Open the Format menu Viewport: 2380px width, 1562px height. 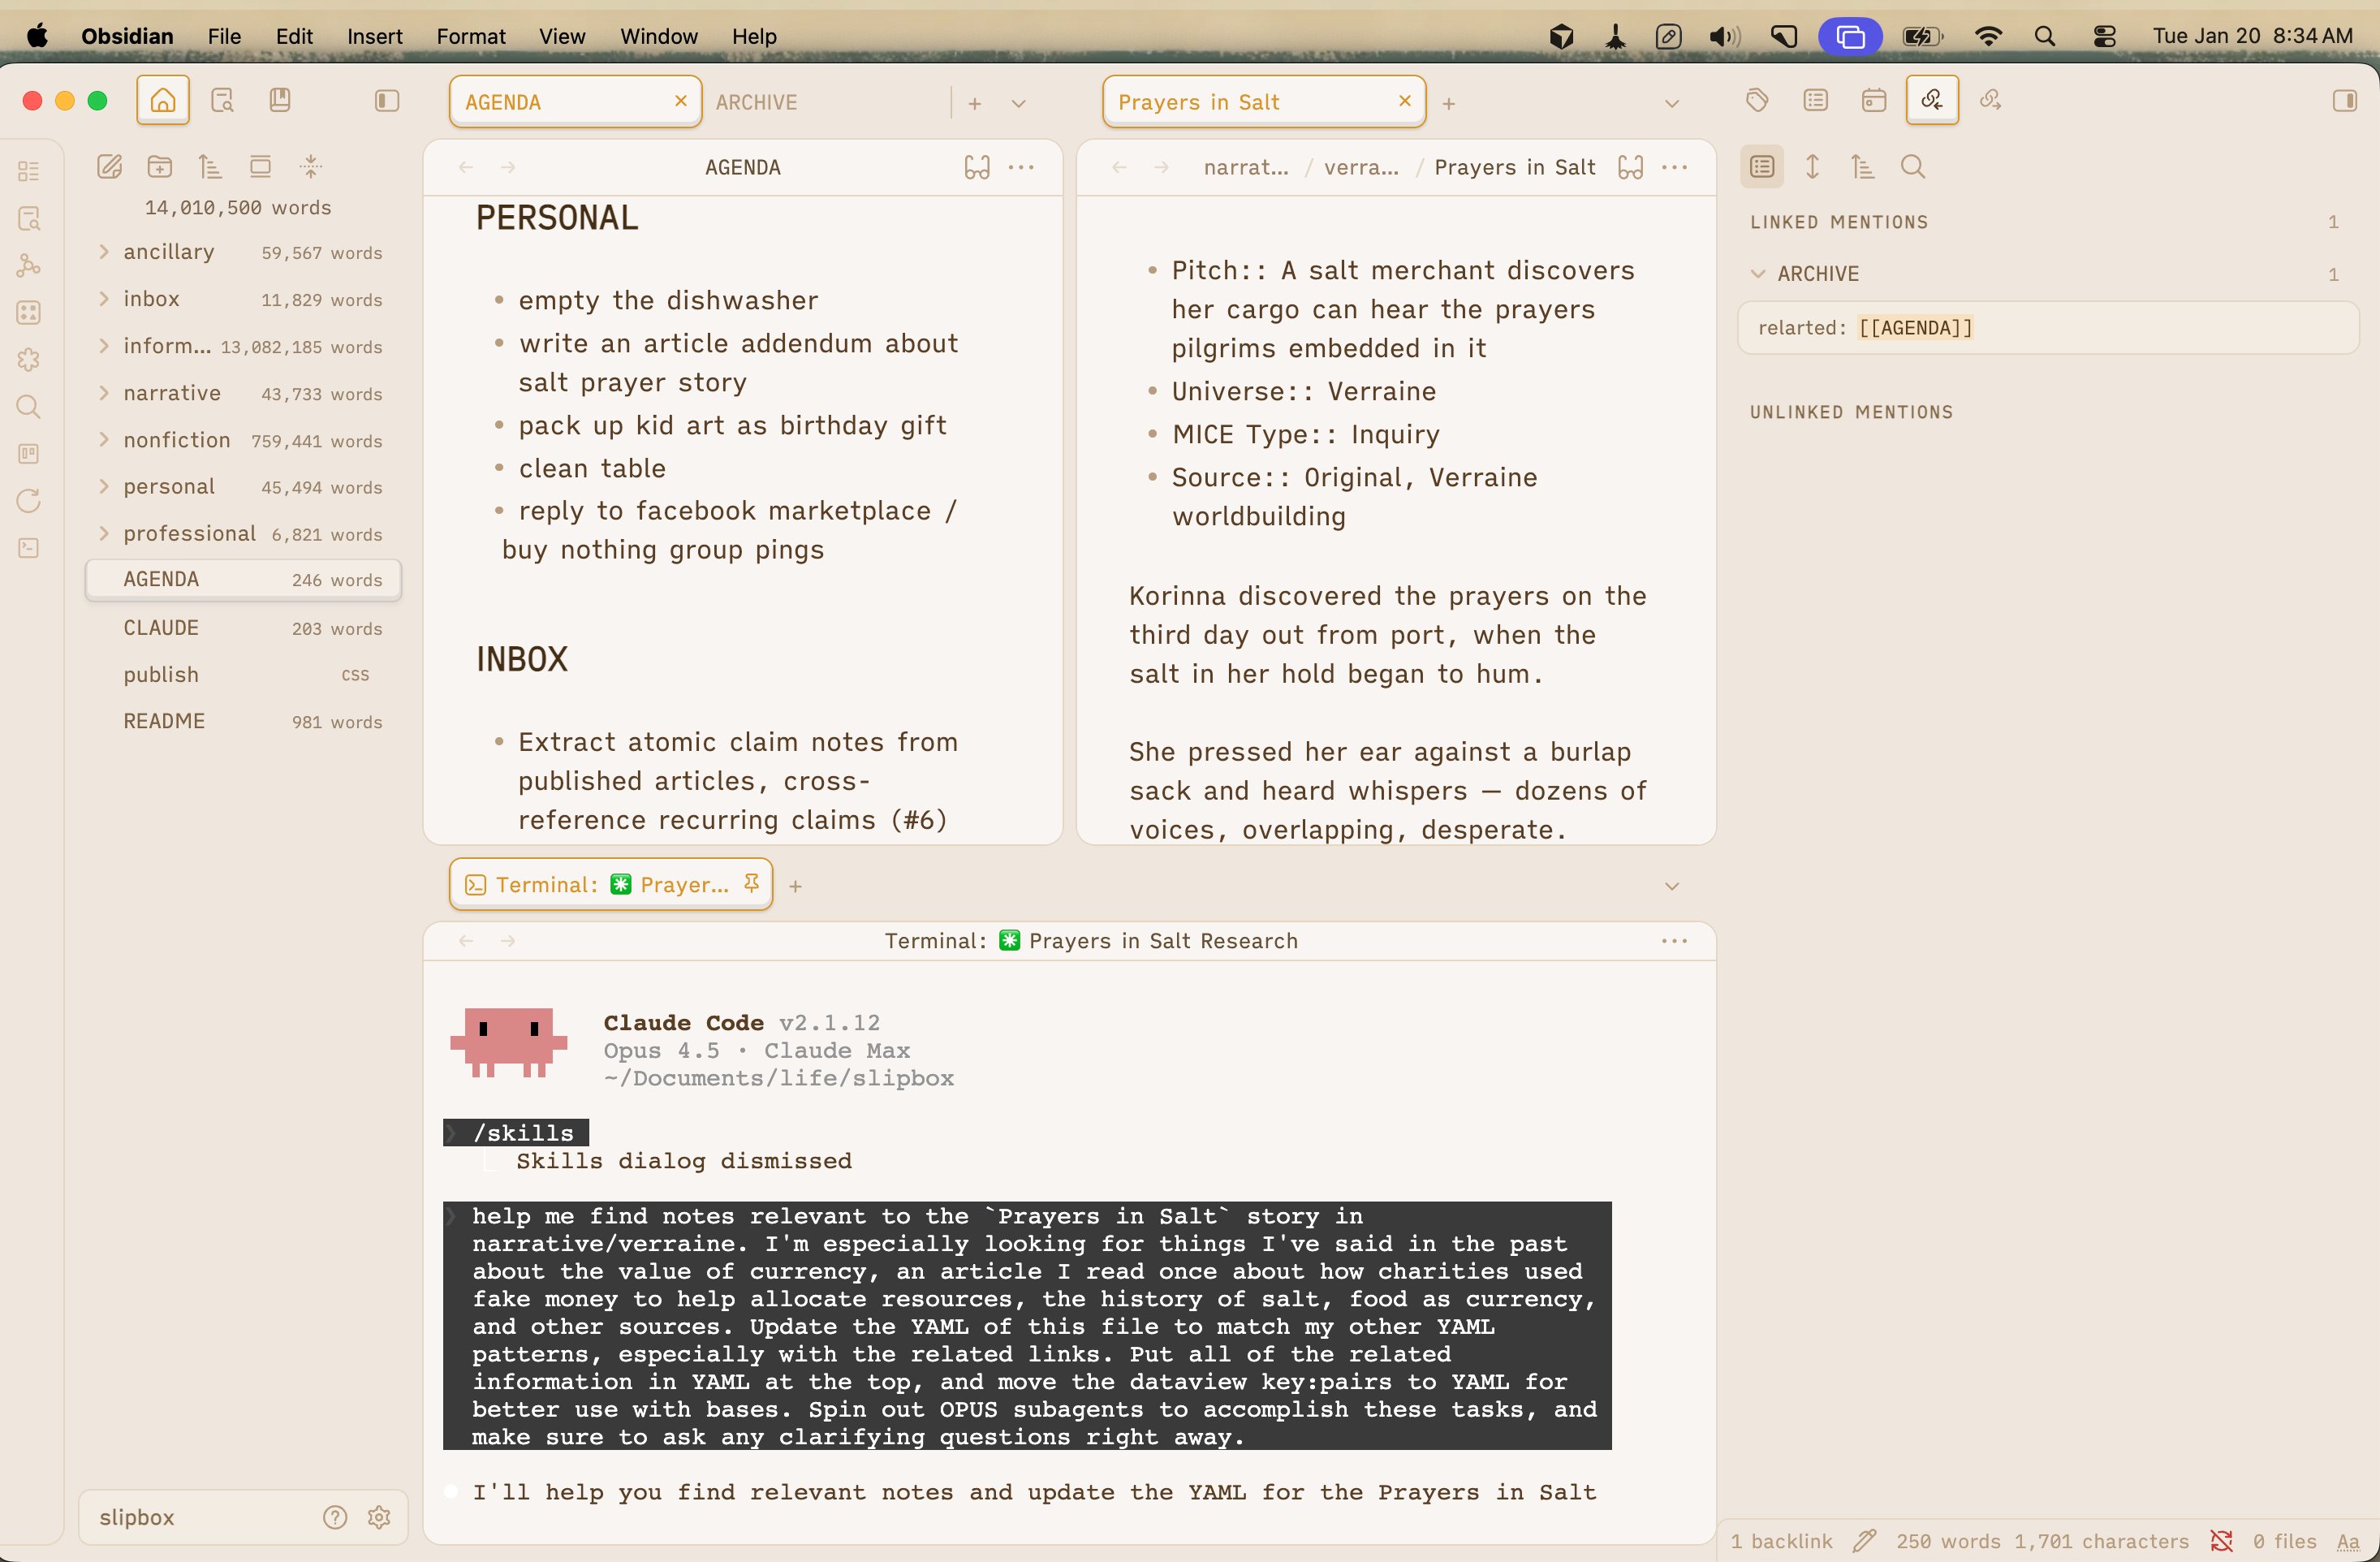click(471, 36)
